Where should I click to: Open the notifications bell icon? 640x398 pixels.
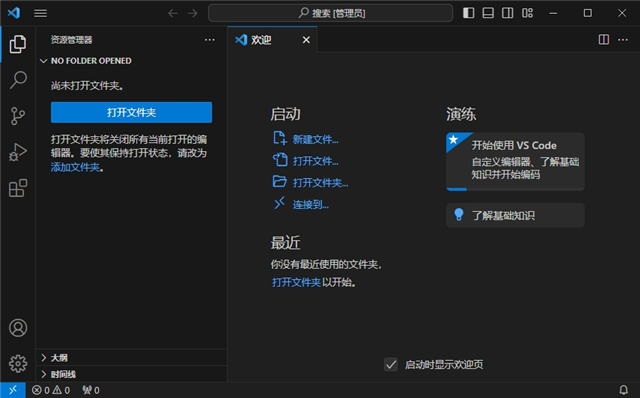(x=624, y=390)
